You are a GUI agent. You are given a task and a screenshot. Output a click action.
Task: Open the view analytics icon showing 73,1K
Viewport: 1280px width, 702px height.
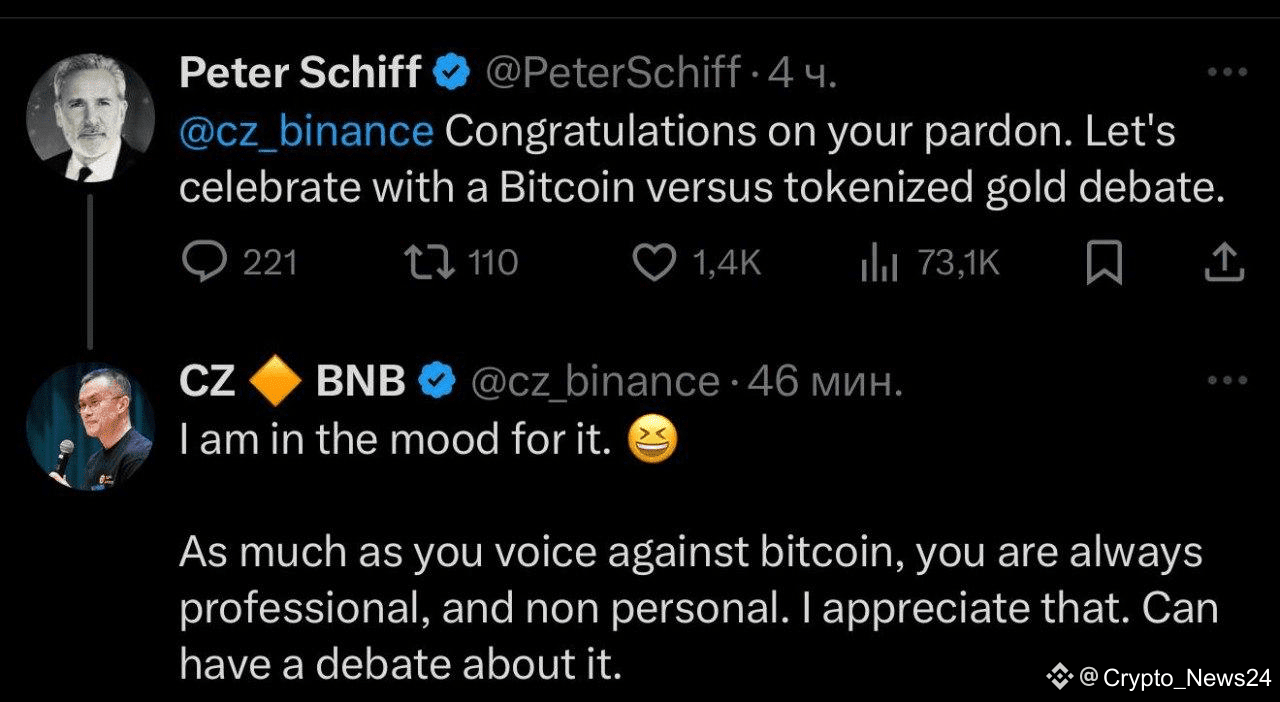click(879, 264)
